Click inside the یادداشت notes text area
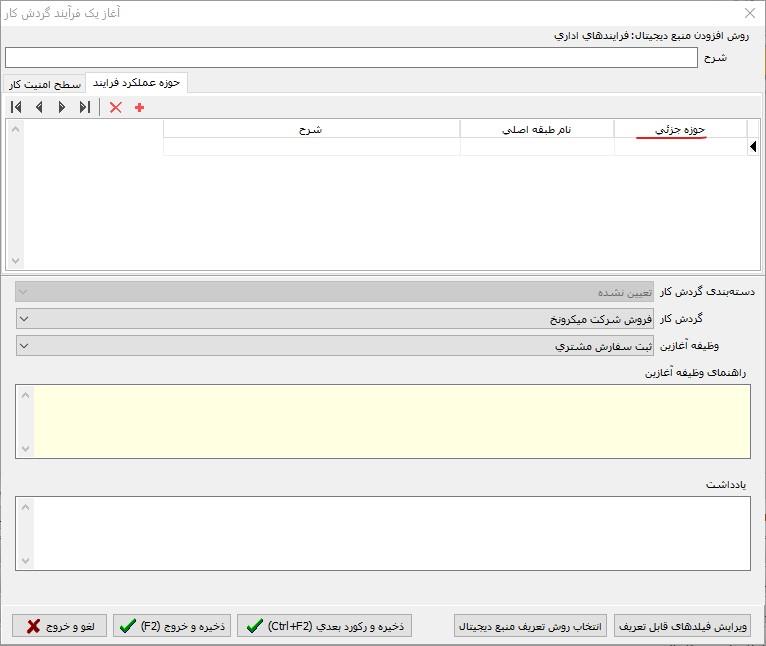766x646 pixels. click(390, 533)
